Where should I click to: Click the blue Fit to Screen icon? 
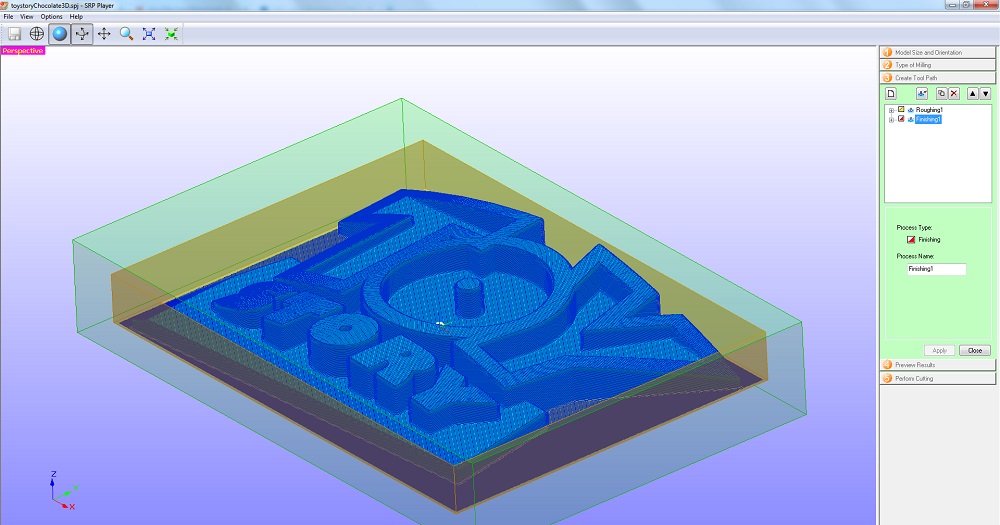tap(149, 34)
